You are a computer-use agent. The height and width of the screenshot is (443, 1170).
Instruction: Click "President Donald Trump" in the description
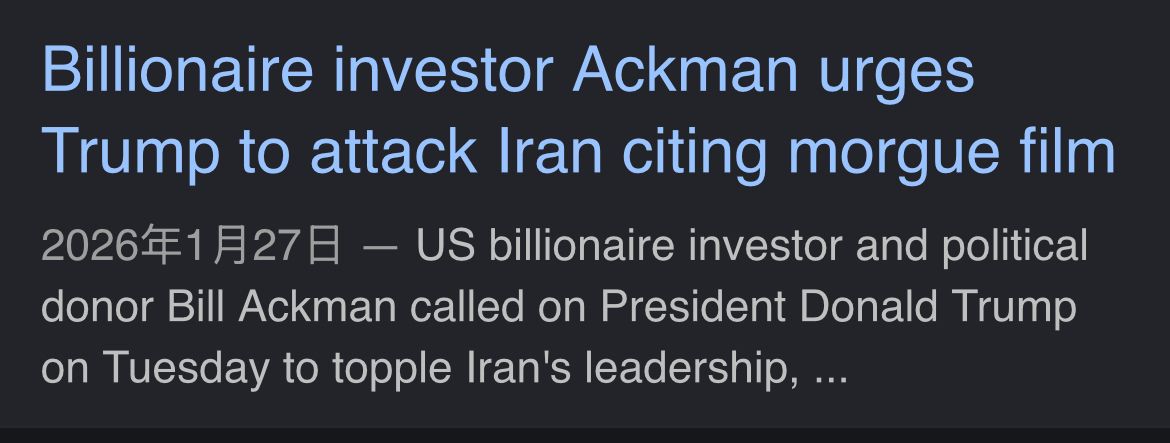pos(838,308)
